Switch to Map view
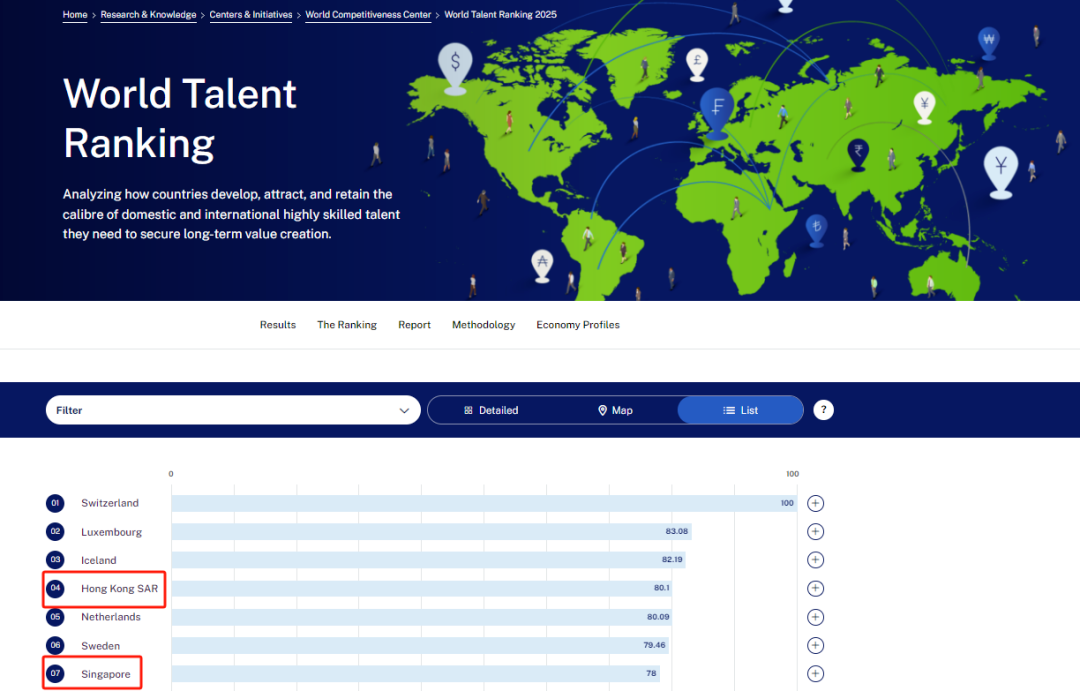Image resolution: width=1080 pixels, height=691 pixels. pyautogui.click(x=615, y=410)
